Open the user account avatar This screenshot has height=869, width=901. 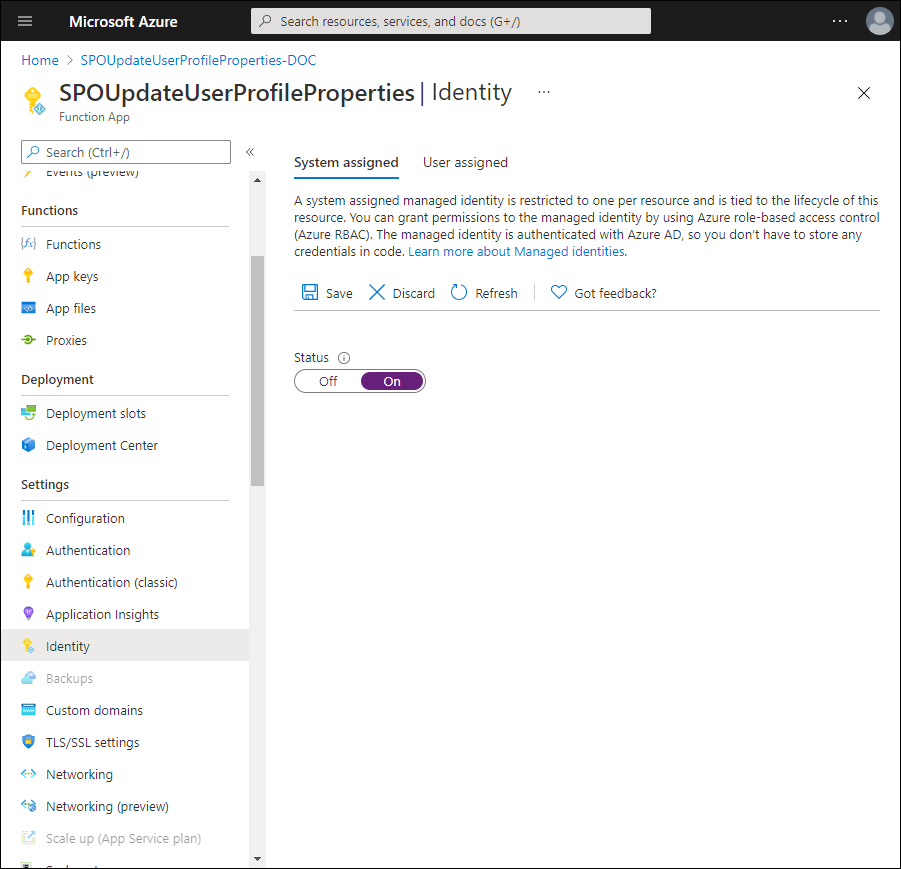[879, 21]
